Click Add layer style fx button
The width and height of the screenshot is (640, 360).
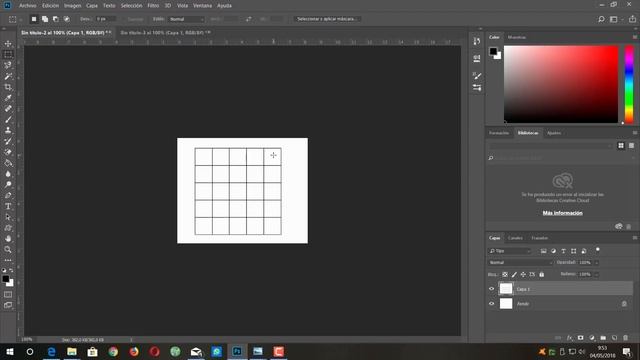point(570,338)
